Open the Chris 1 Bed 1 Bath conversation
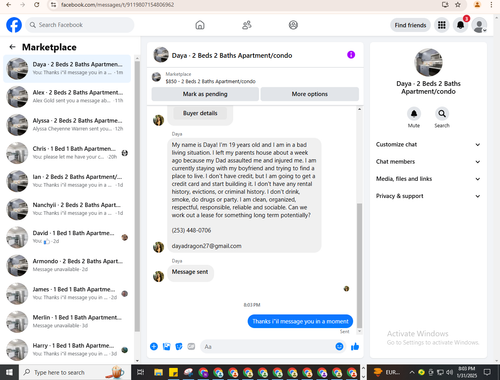Screen dimensions: 500x380 click(x=67, y=153)
